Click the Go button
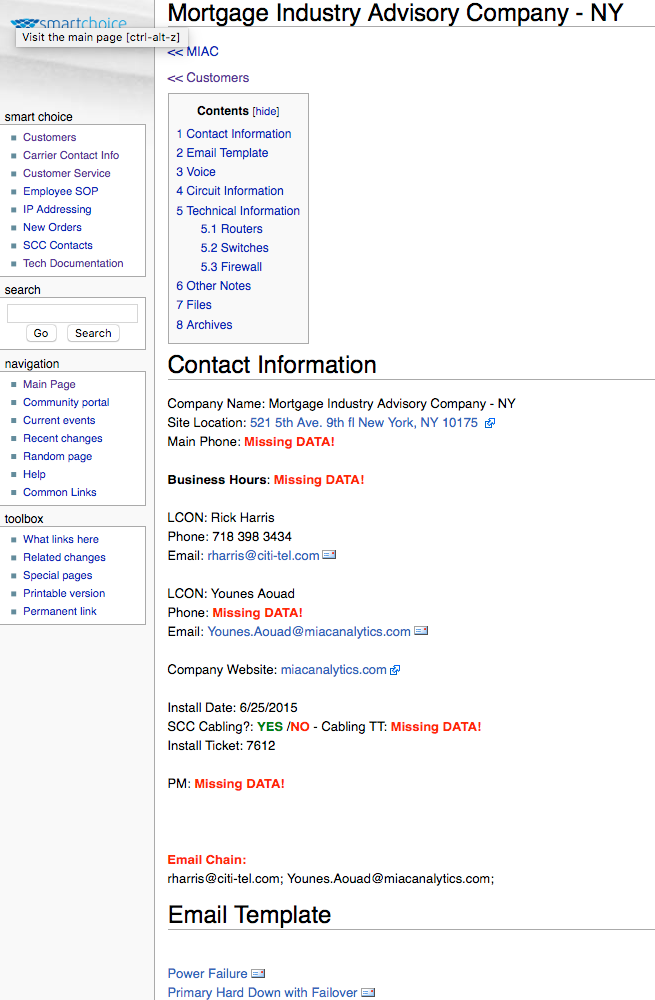The width and height of the screenshot is (655, 1000). [x=41, y=333]
